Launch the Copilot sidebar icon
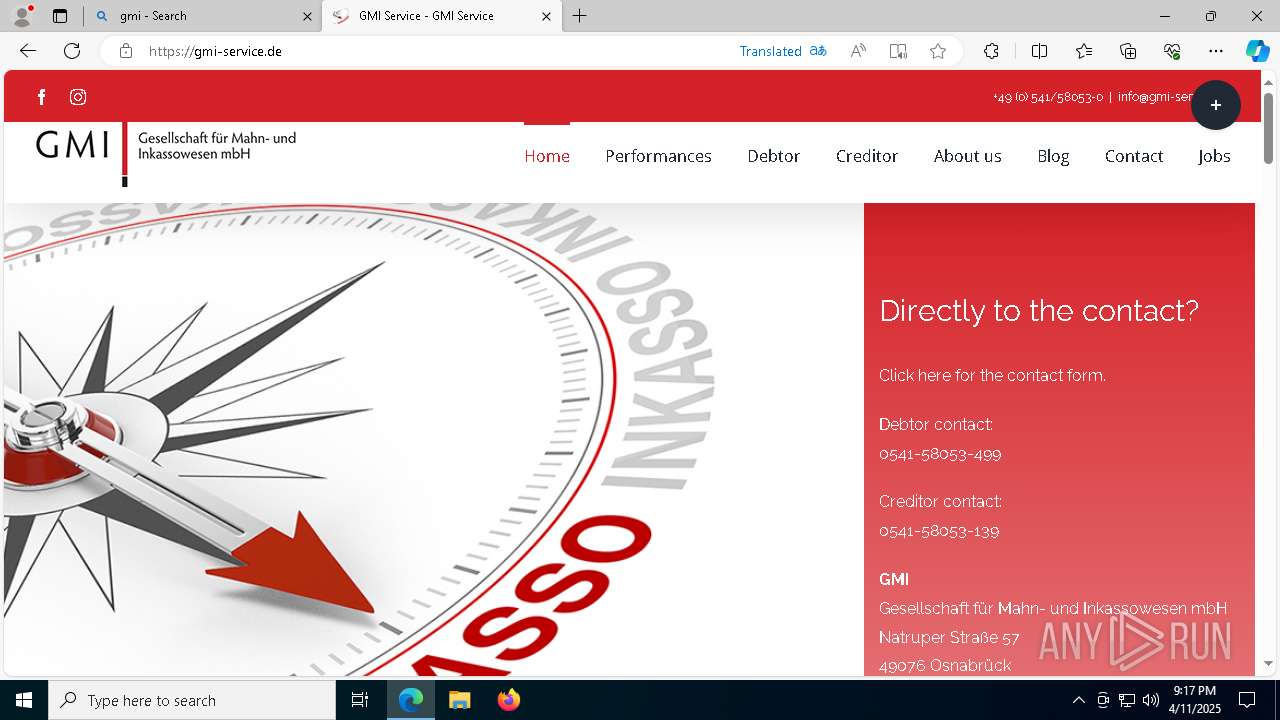This screenshot has height=720, width=1280. 1257,51
